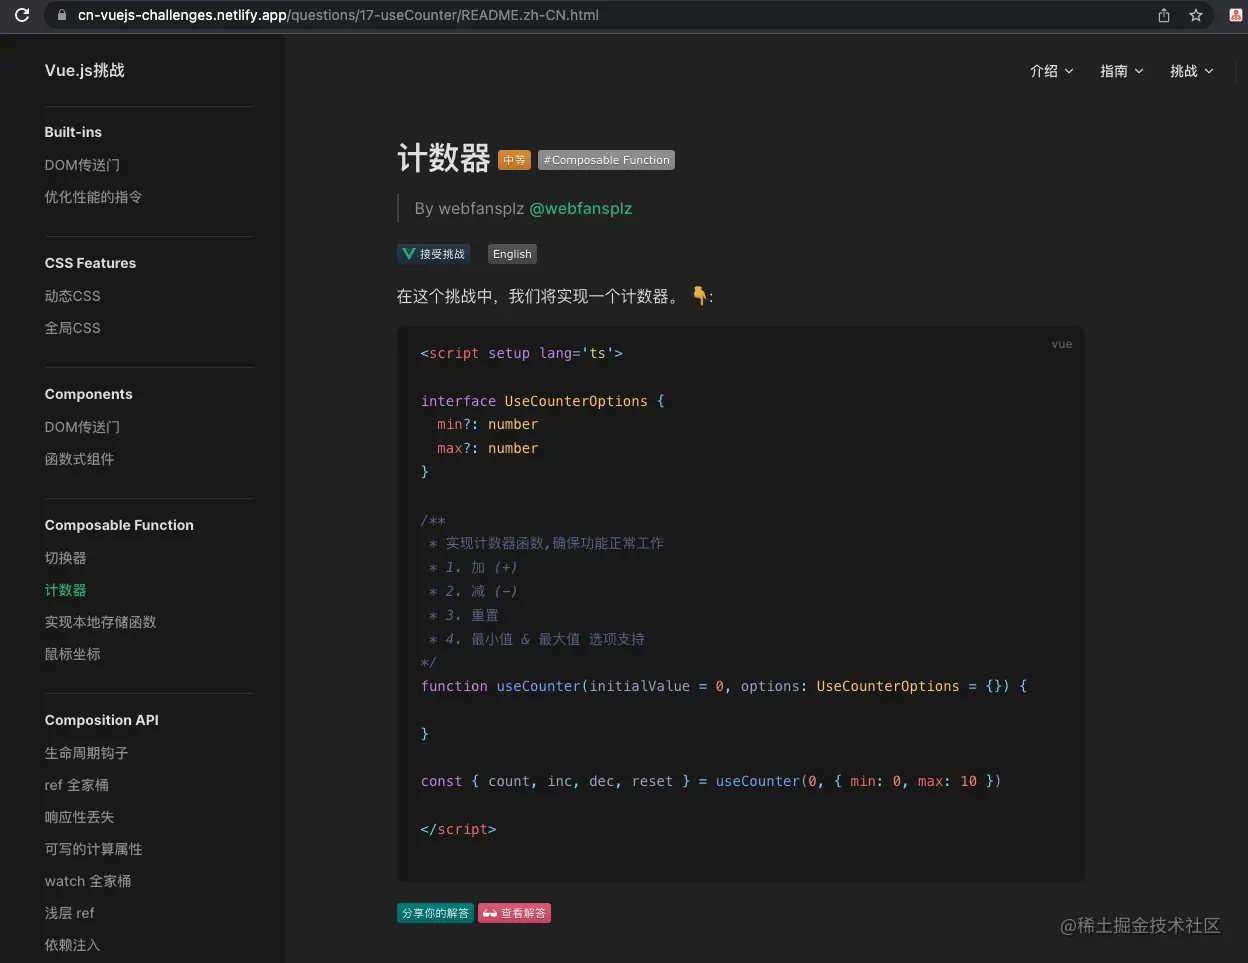The width and height of the screenshot is (1248, 963).
Task: Reload the page with the refresh icon
Action: tap(22, 15)
